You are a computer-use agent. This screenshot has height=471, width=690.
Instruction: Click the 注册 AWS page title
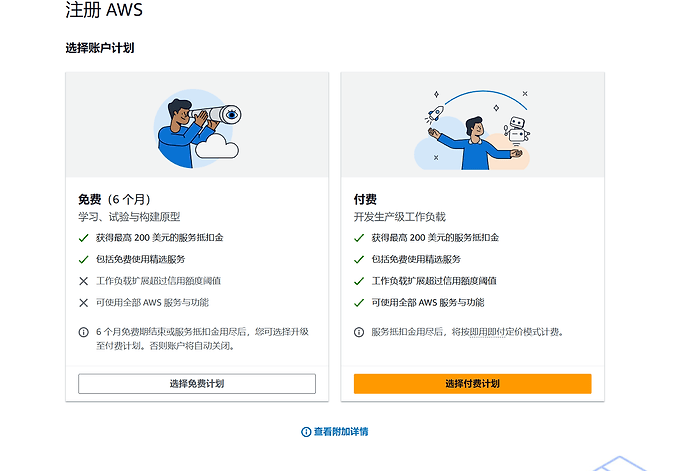tap(104, 10)
